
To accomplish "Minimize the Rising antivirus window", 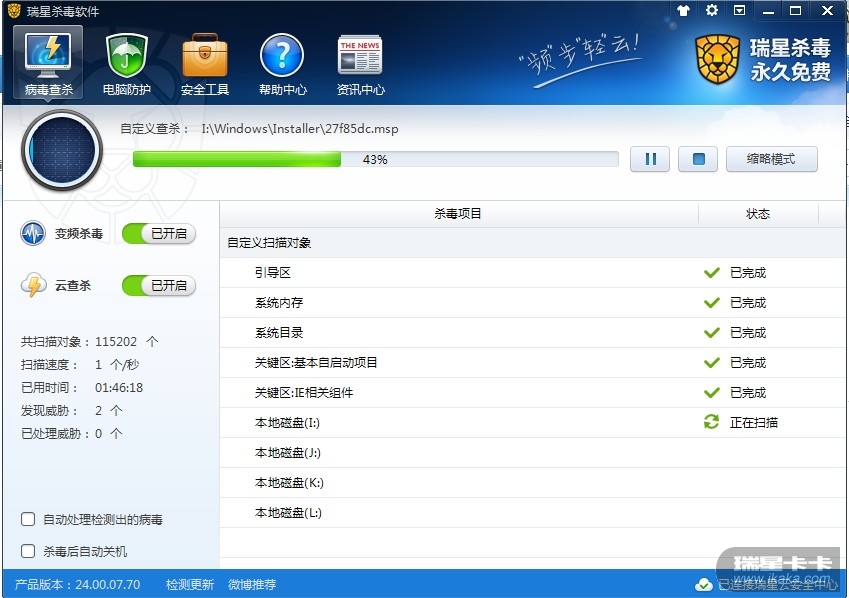I will tap(768, 11).
